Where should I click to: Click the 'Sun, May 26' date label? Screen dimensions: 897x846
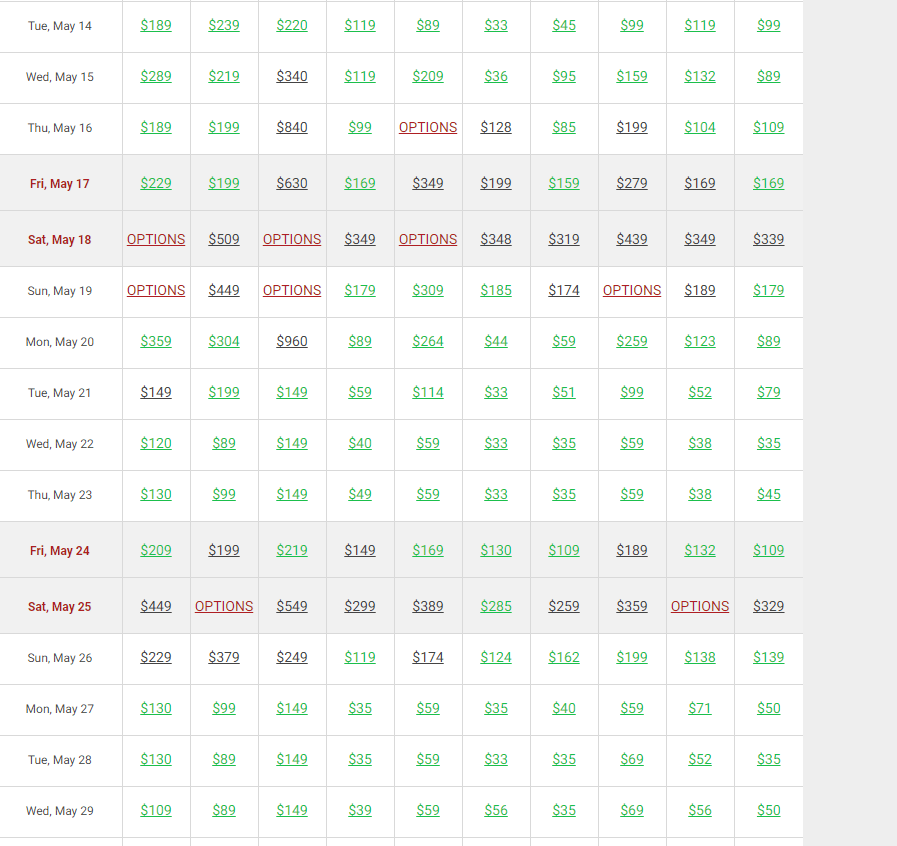point(59,657)
